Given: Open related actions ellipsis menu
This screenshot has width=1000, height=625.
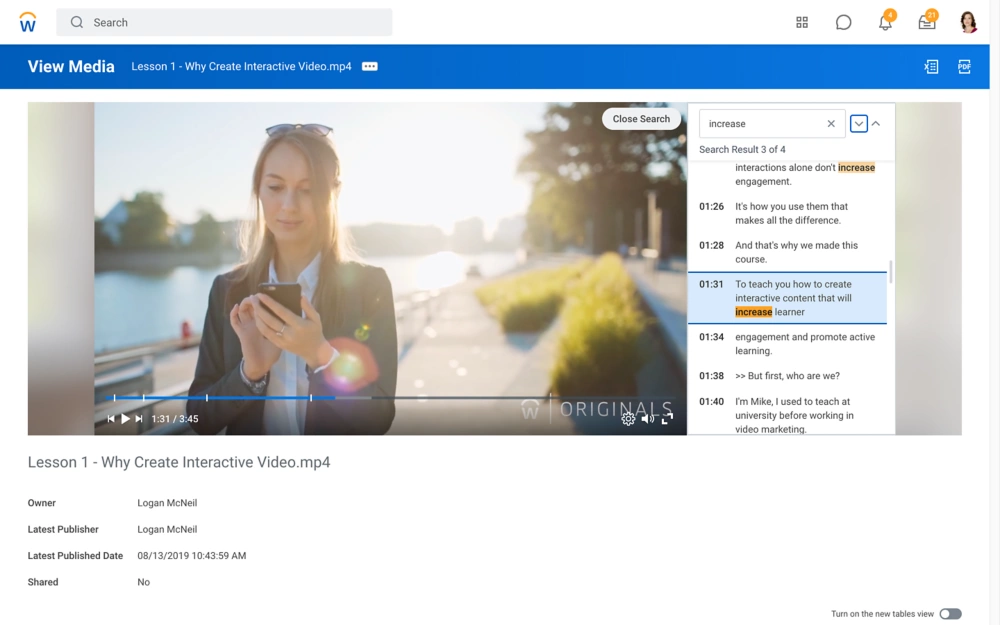Looking at the screenshot, I should click(370, 67).
